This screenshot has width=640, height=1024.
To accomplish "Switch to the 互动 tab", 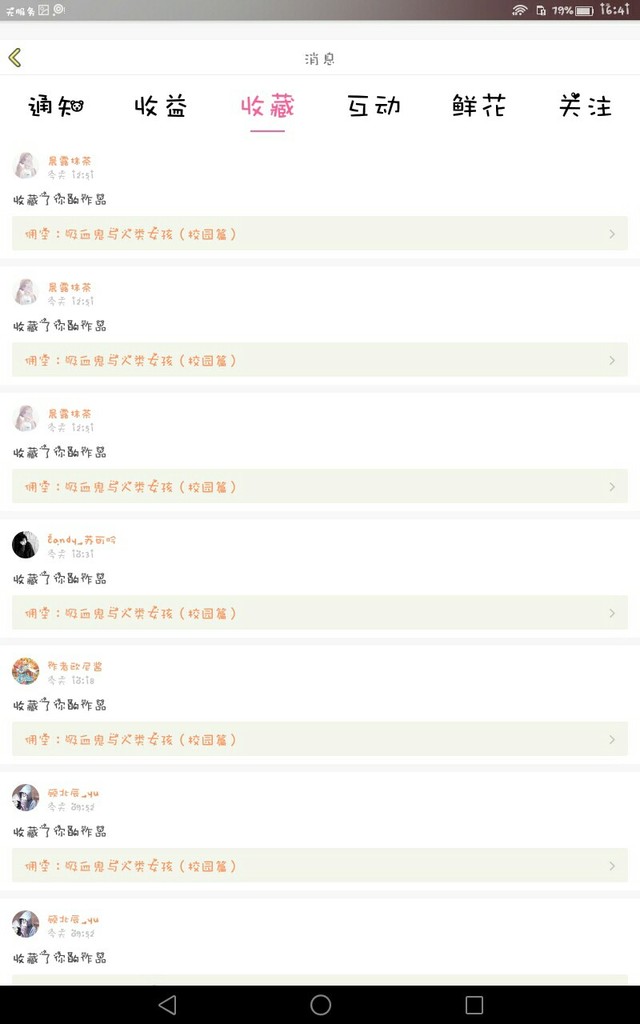I will [374, 106].
